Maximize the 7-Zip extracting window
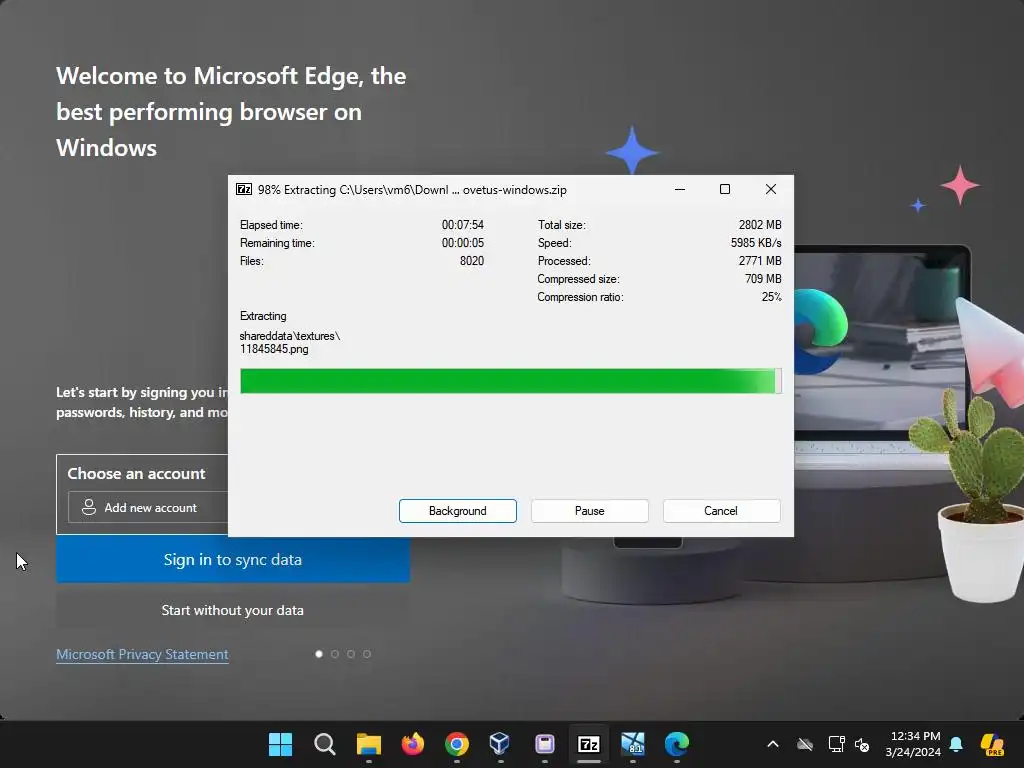Viewport: 1024px width, 768px height. 725,189
